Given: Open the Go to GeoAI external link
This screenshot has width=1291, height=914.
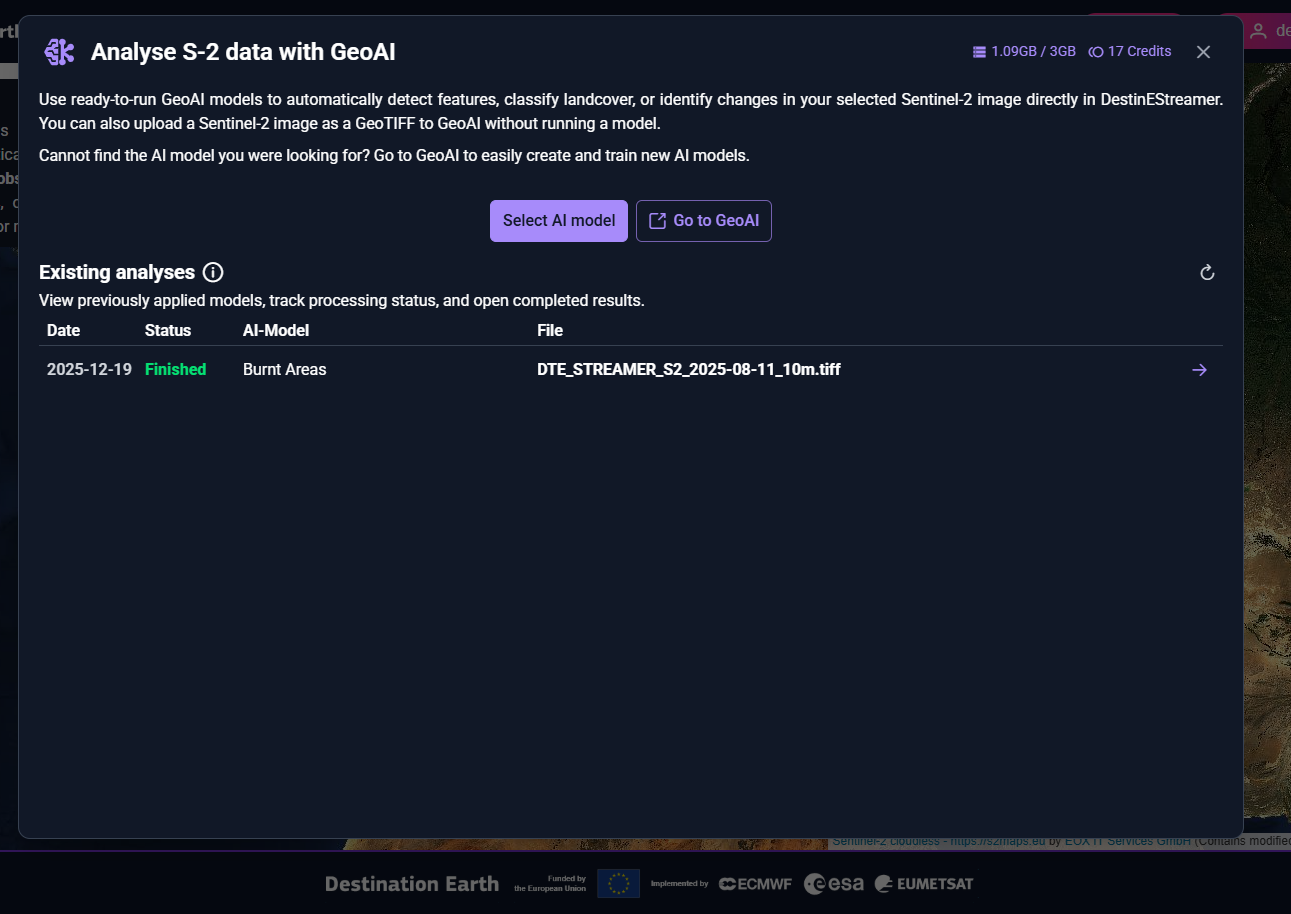Looking at the screenshot, I should click(x=704, y=221).
